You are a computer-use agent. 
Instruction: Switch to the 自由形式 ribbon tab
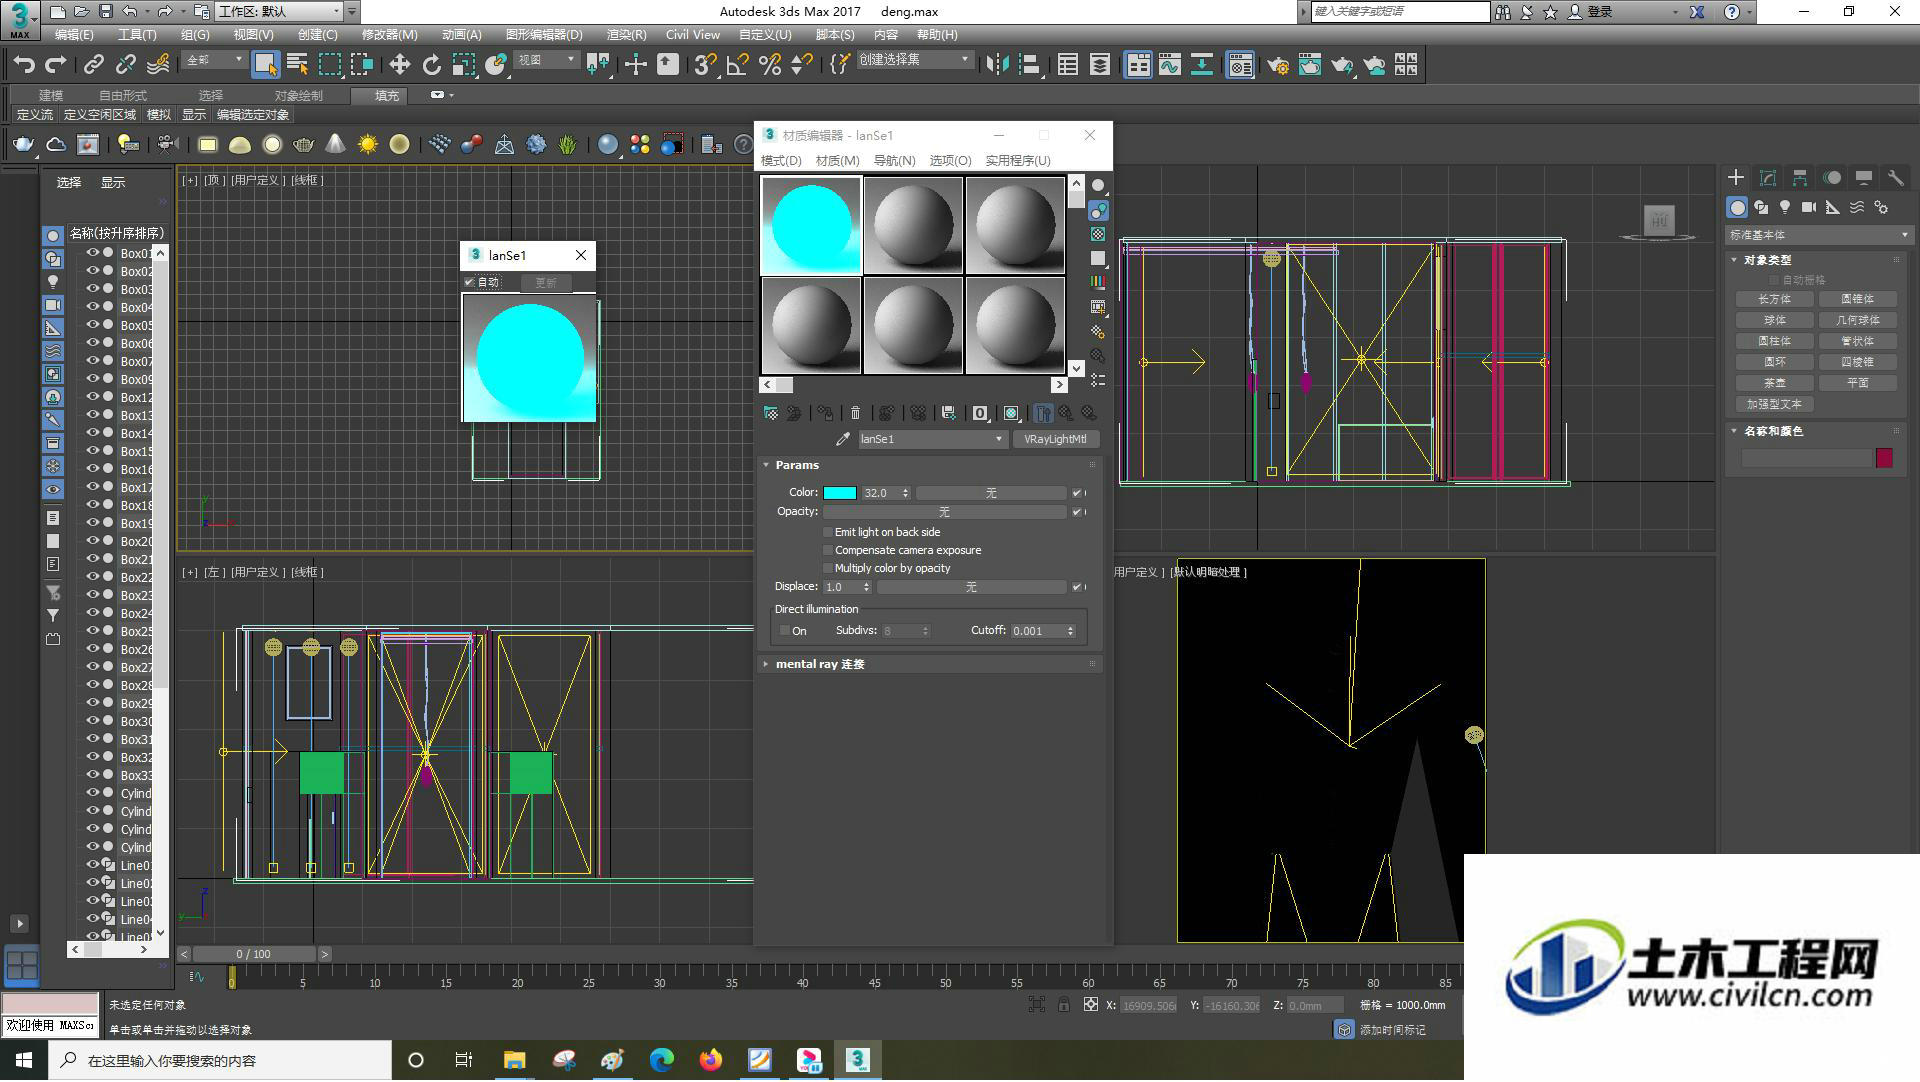click(122, 96)
